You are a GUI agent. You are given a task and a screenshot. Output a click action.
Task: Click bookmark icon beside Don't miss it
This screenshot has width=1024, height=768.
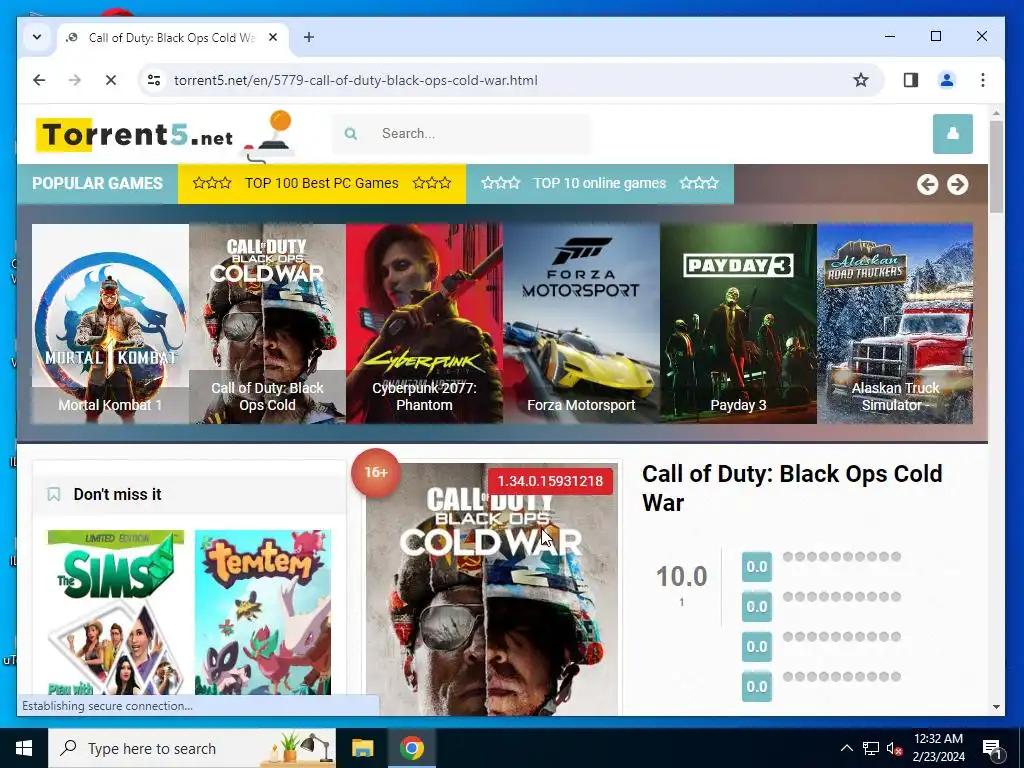click(54, 494)
